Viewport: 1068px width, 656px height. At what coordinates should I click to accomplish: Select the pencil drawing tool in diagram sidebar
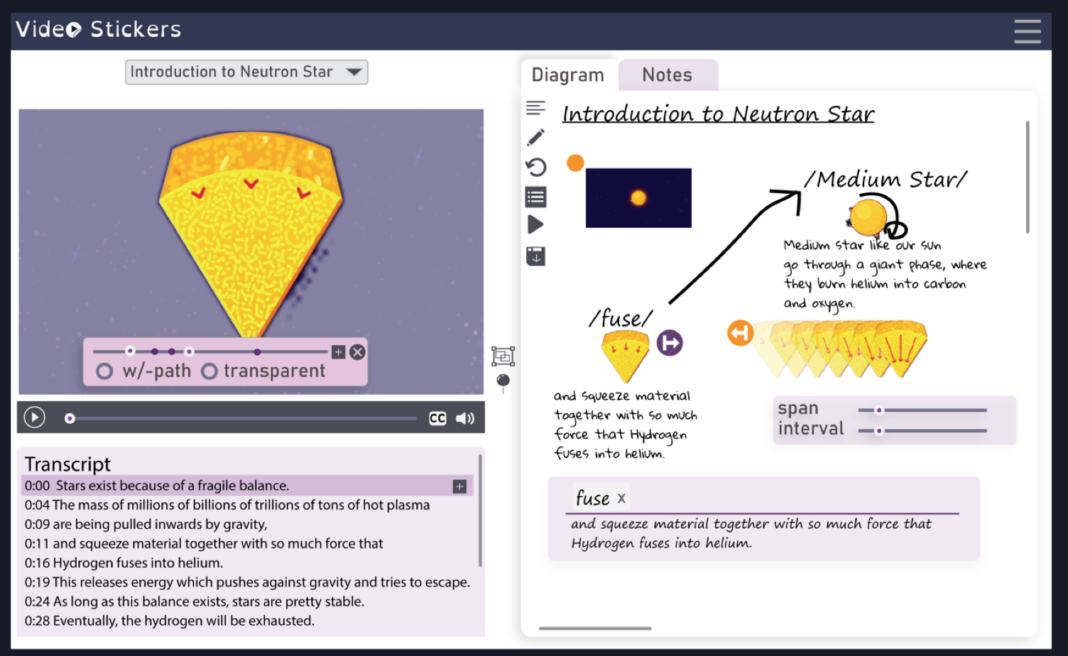[x=535, y=137]
